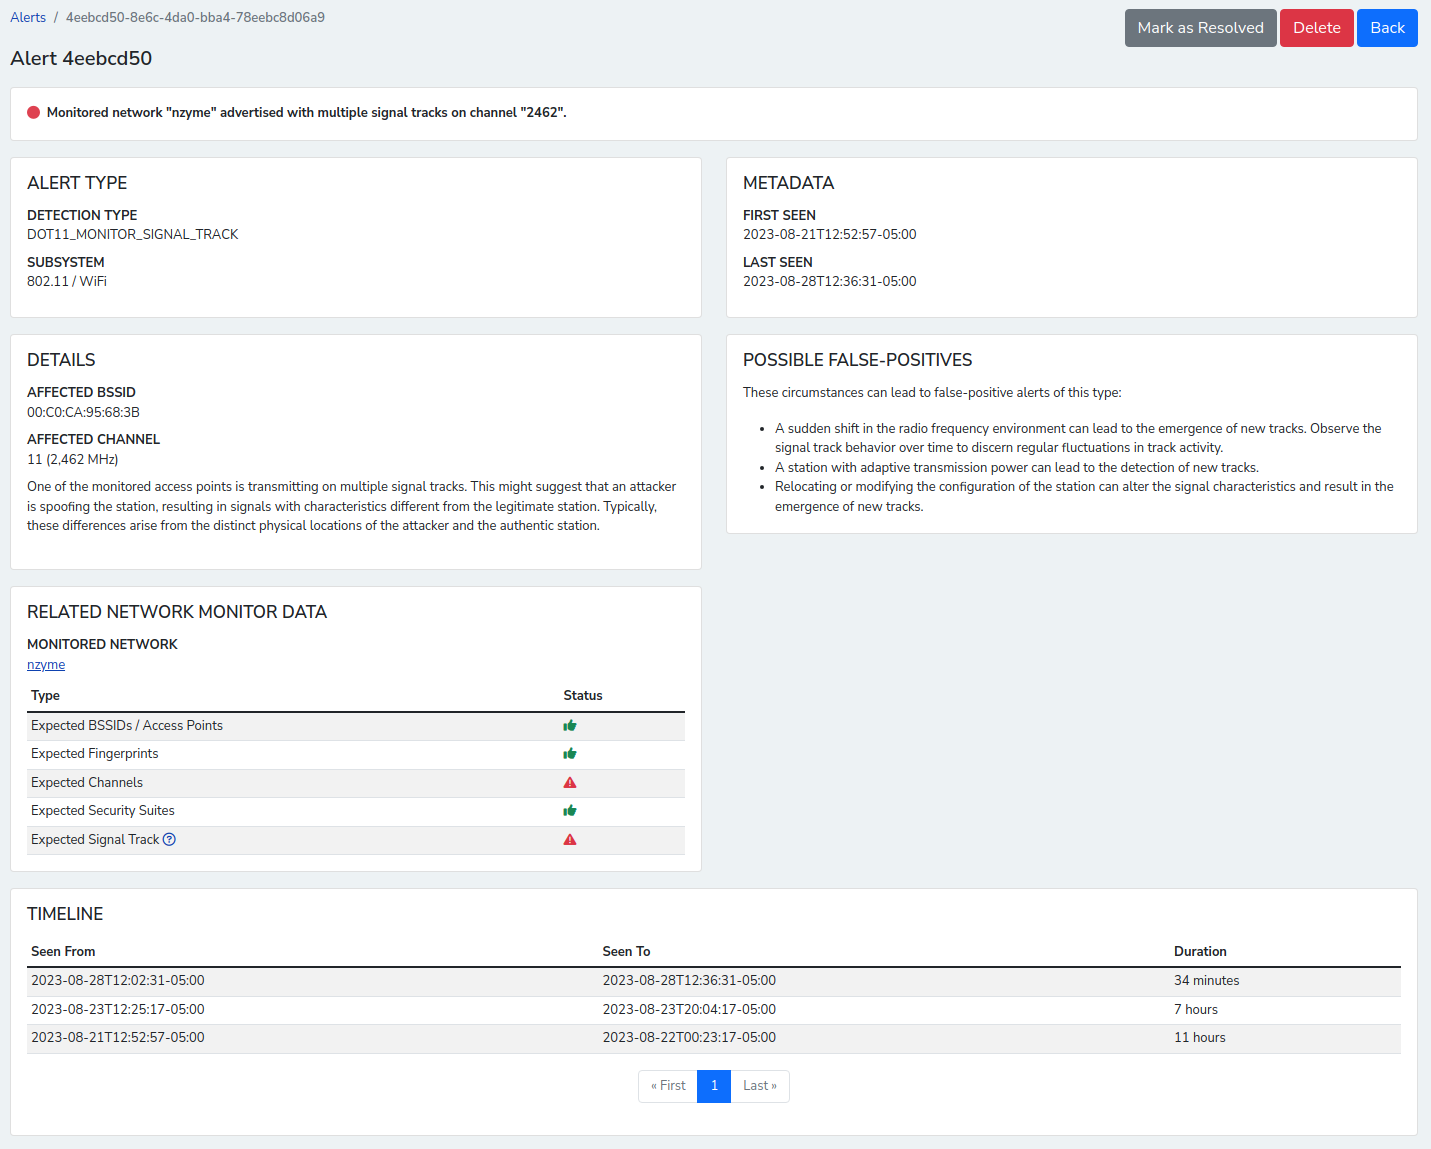The width and height of the screenshot is (1431, 1149).
Task: Open the nzyme monitored network link
Action: pyautogui.click(x=46, y=665)
